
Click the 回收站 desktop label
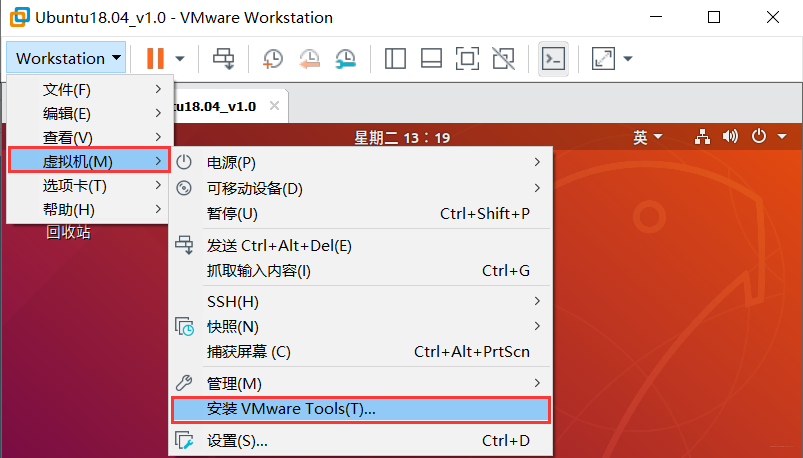point(68,232)
